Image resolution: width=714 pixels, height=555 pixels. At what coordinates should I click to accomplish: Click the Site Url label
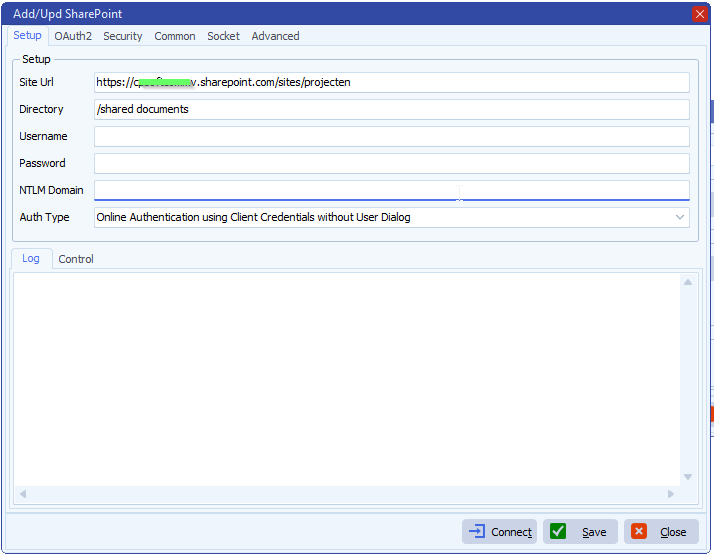click(36, 82)
